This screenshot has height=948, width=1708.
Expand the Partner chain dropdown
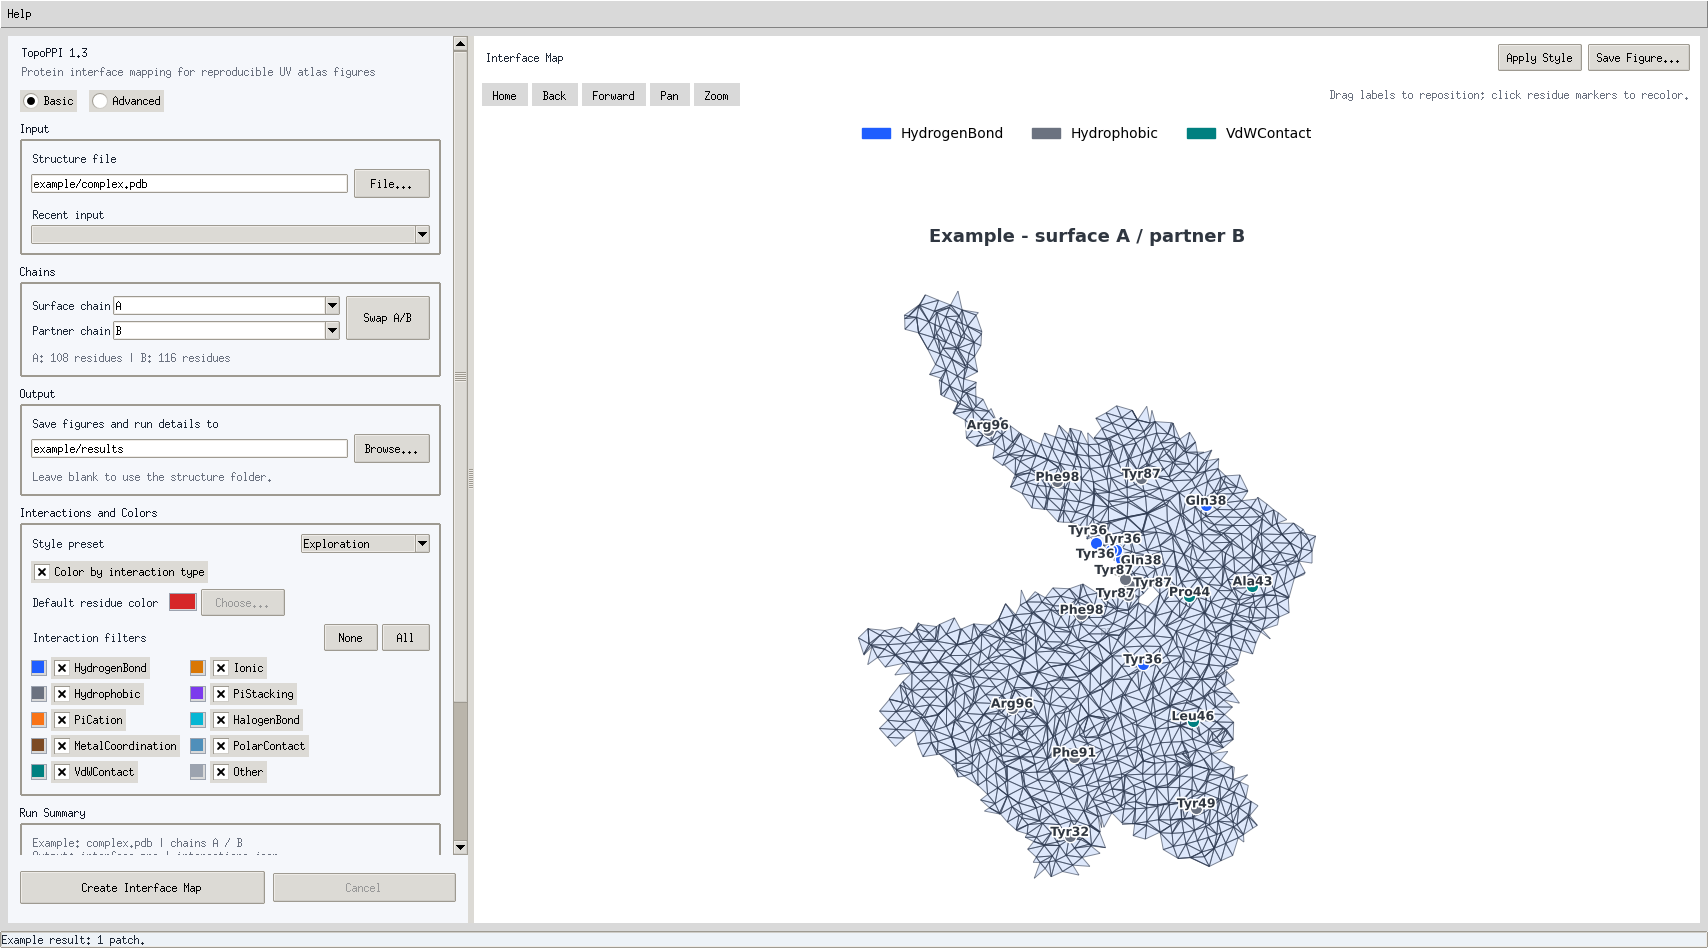[332, 331]
